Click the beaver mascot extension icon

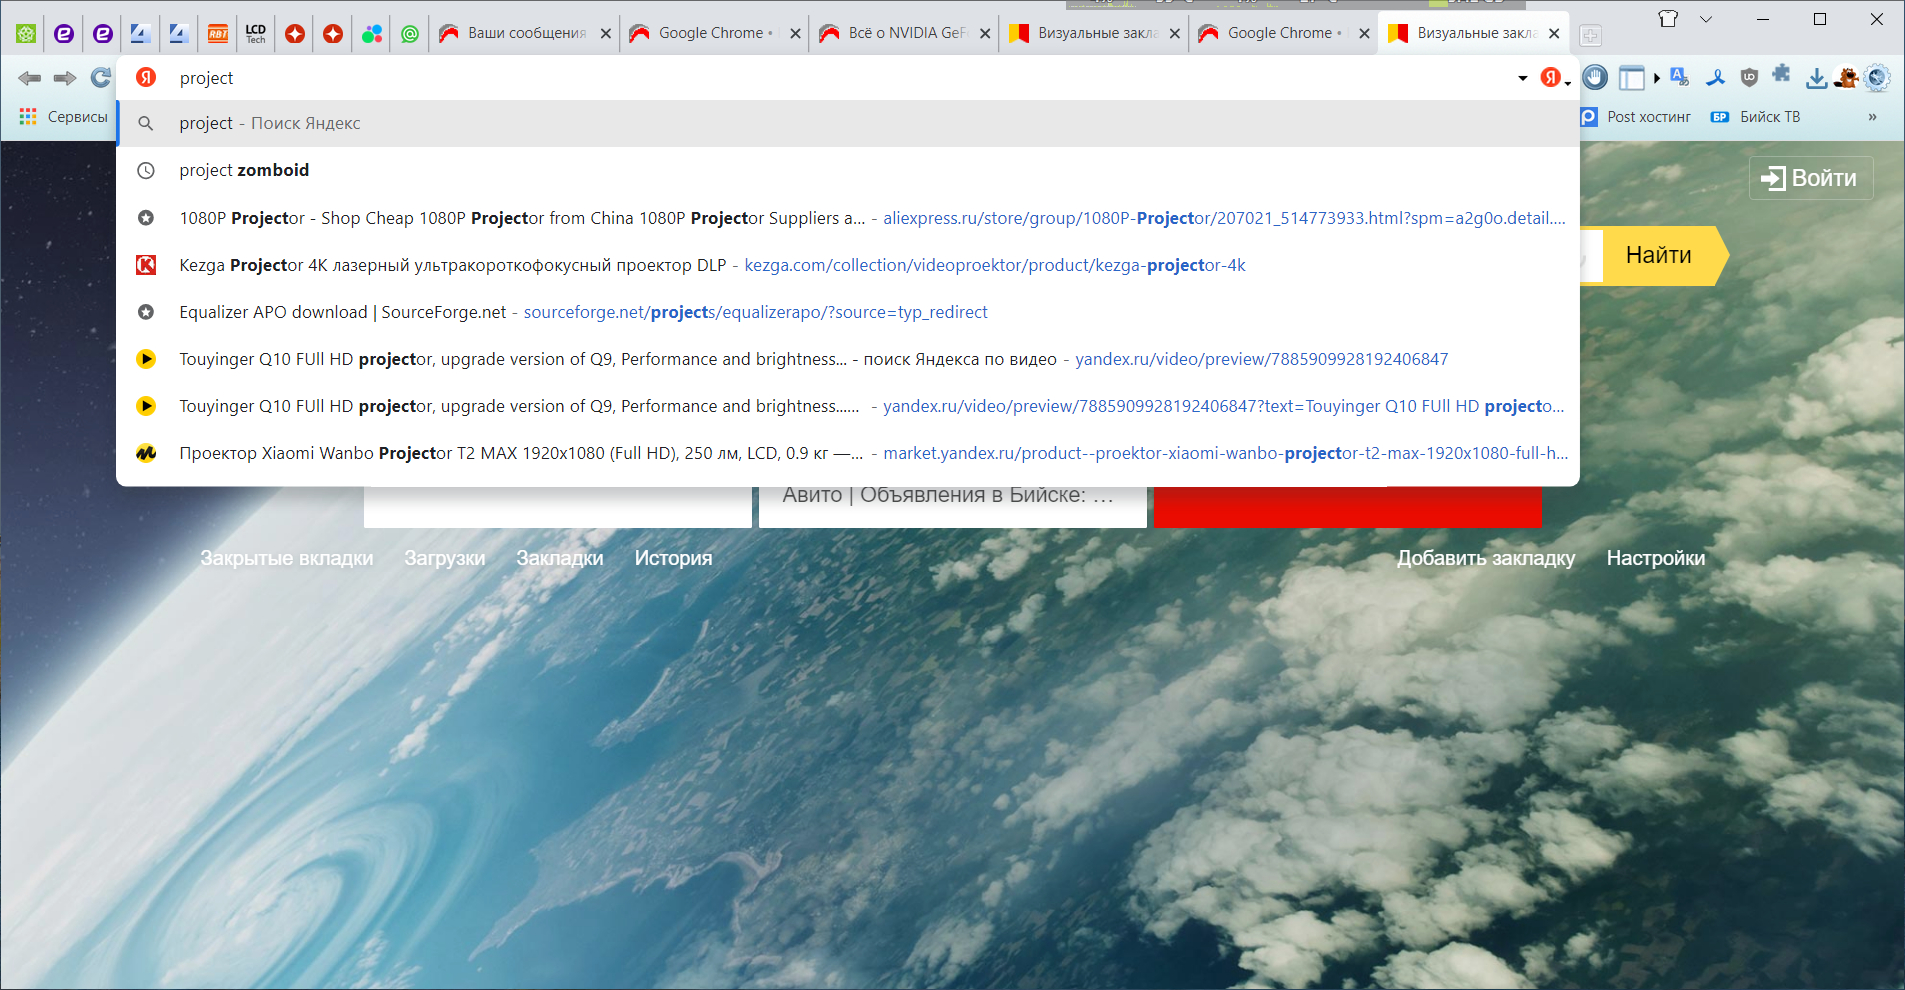[x=1846, y=77]
